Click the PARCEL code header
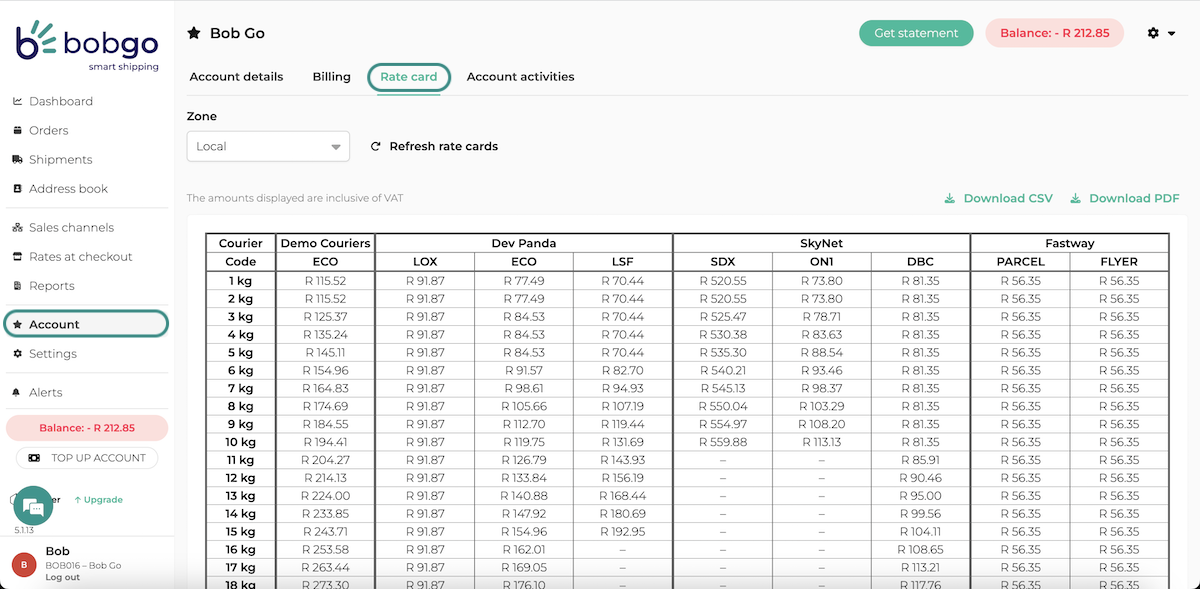The height and width of the screenshot is (589, 1200). point(1020,261)
